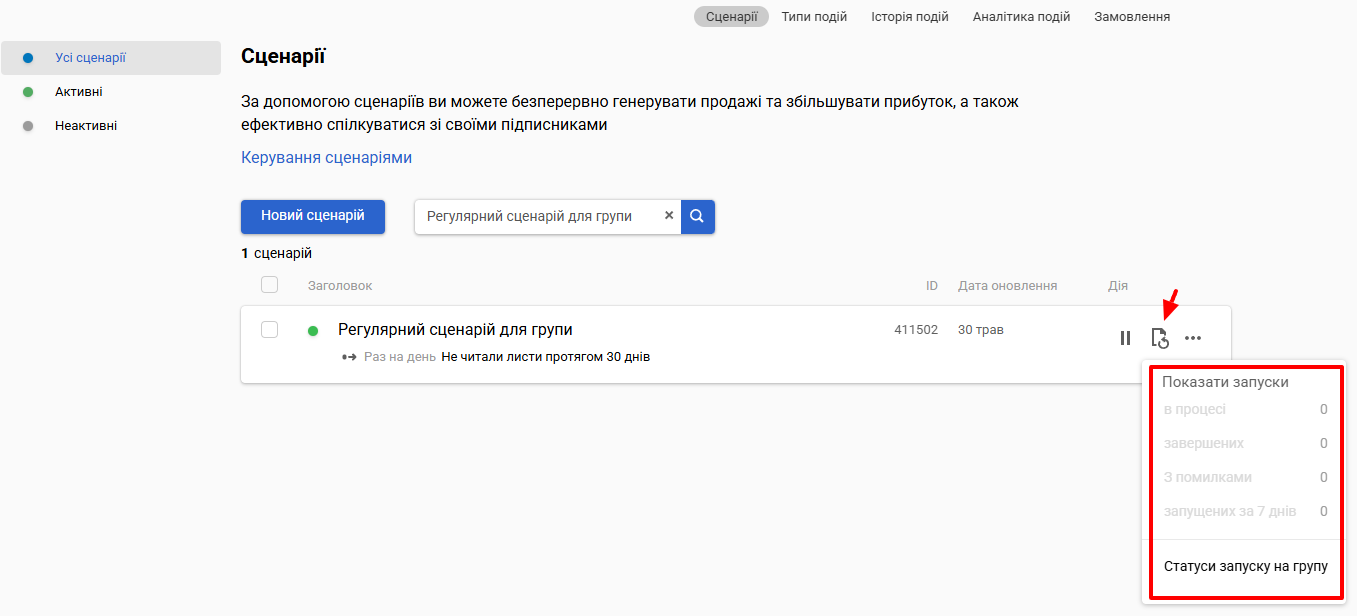Select the blue dot beside Усі сценарії

coord(28,58)
